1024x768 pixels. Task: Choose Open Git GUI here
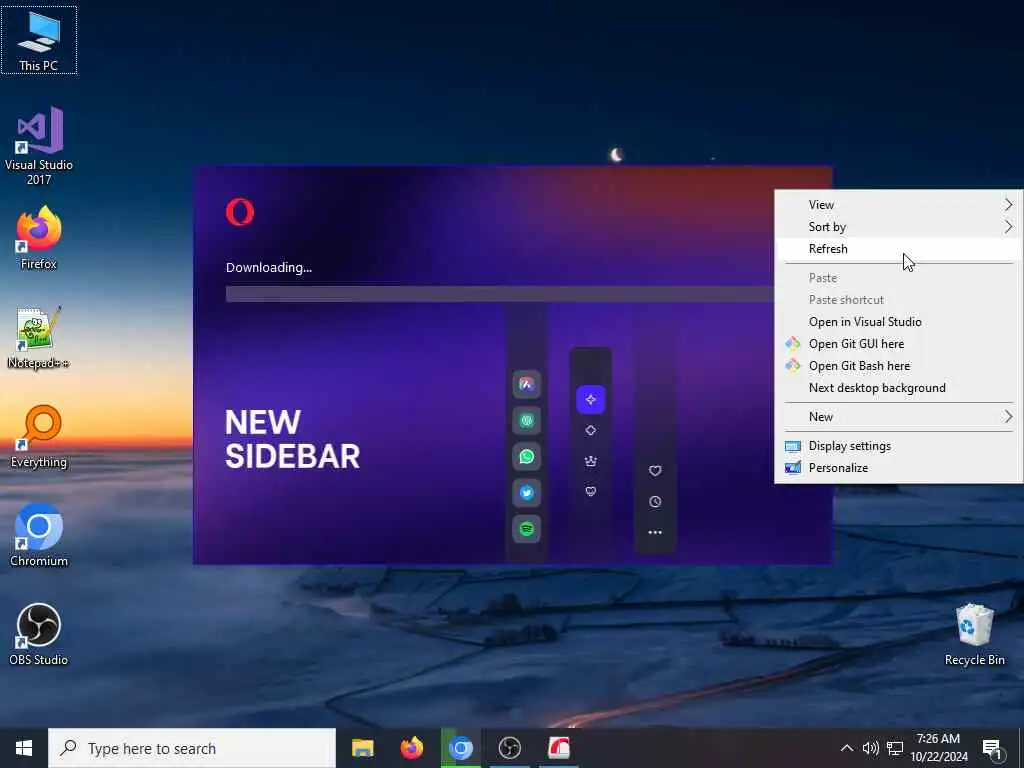click(899, 344)
